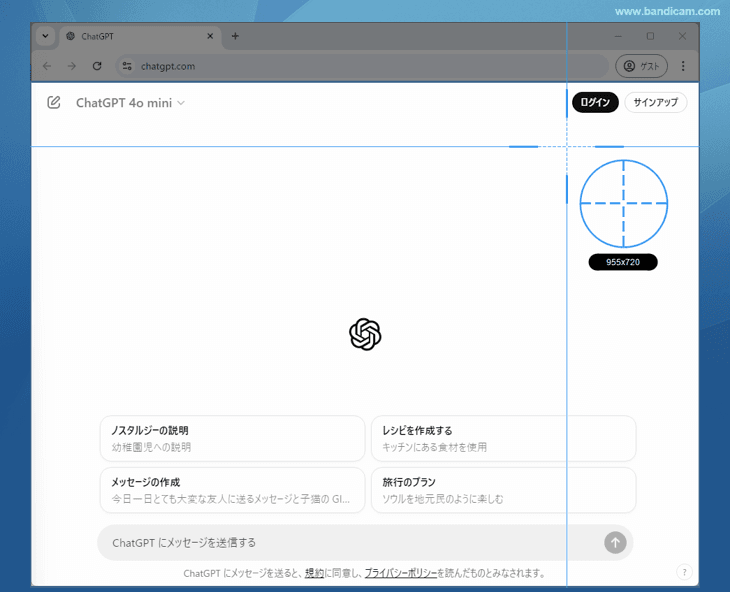Minimize the browser window
730x592 pixels.
click(618, 36)
